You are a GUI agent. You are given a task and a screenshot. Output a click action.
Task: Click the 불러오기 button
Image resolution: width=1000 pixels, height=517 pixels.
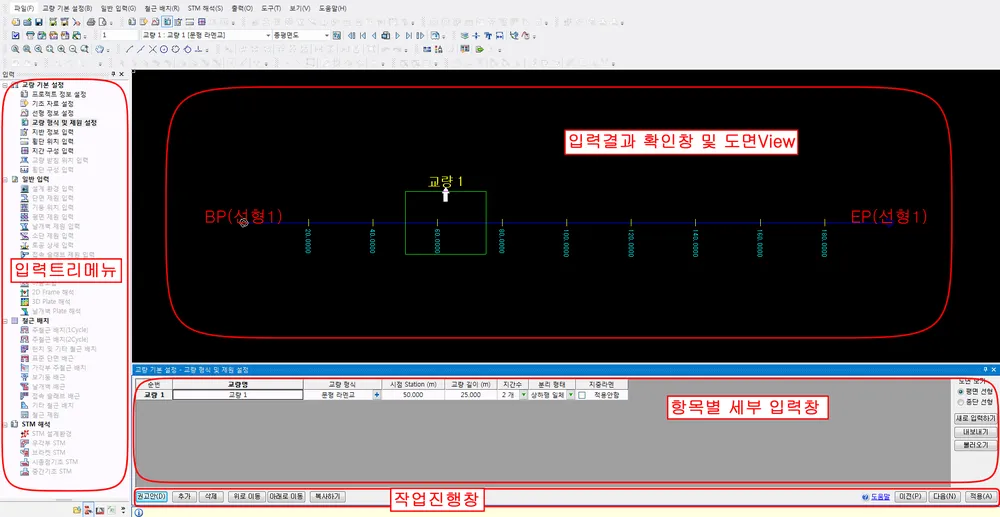point(974,446)
